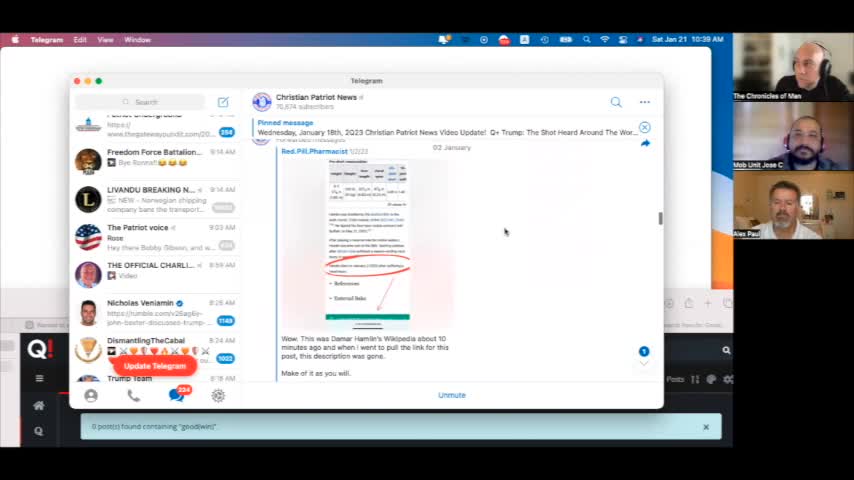854x480 pixels.
Task: Open the Pinned message bar
Action: 447,127
